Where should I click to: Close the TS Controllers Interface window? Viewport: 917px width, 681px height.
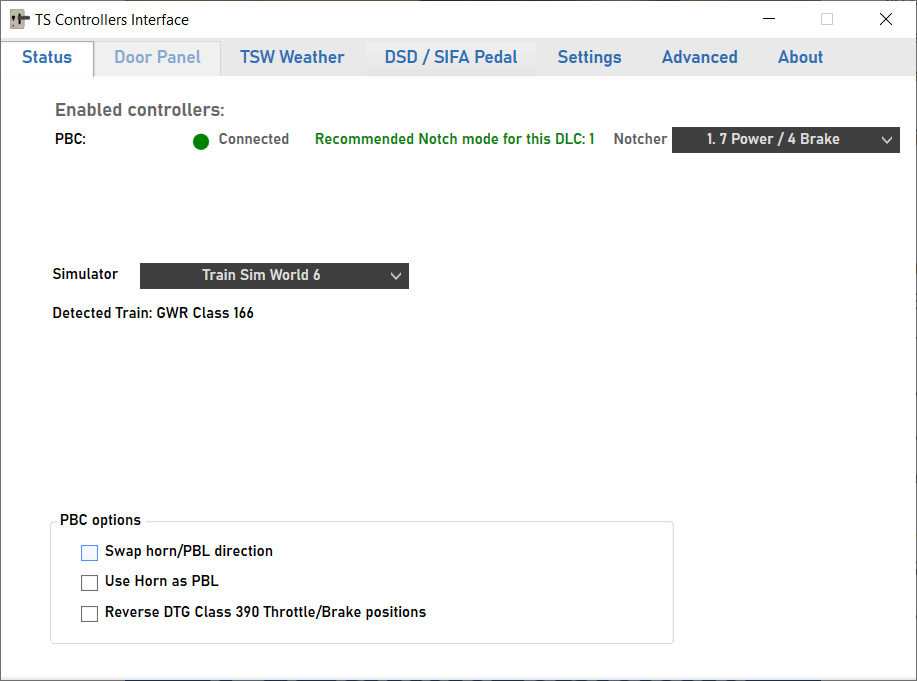point(886,19)
